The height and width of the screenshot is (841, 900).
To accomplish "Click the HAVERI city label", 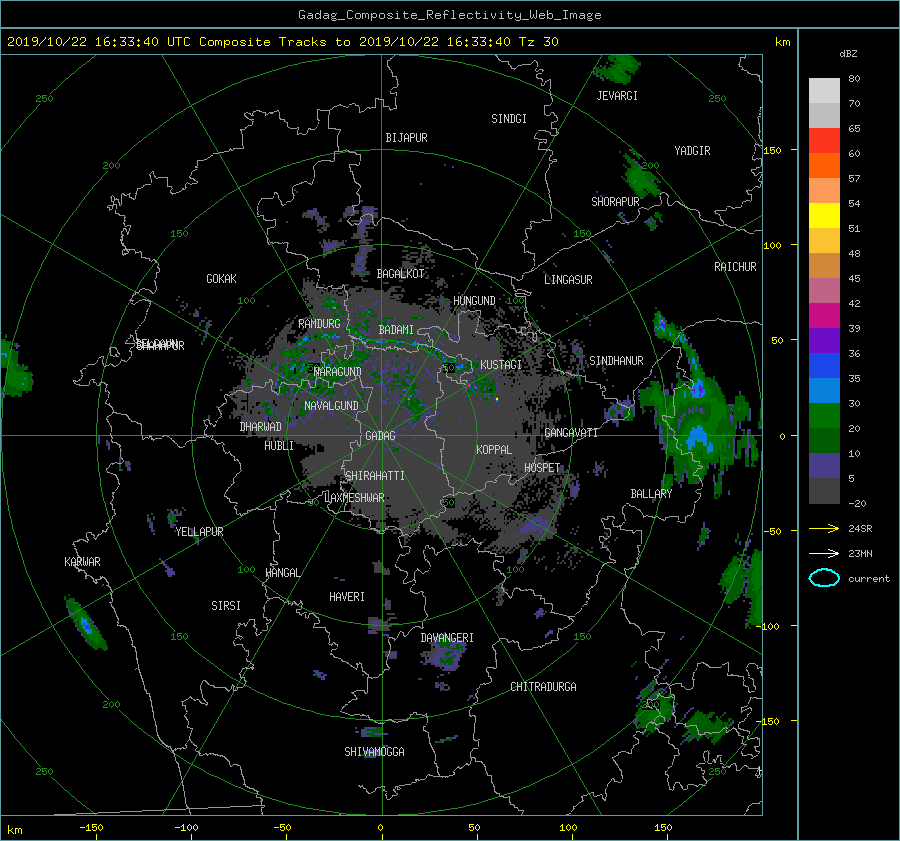I will click(347, 597).
